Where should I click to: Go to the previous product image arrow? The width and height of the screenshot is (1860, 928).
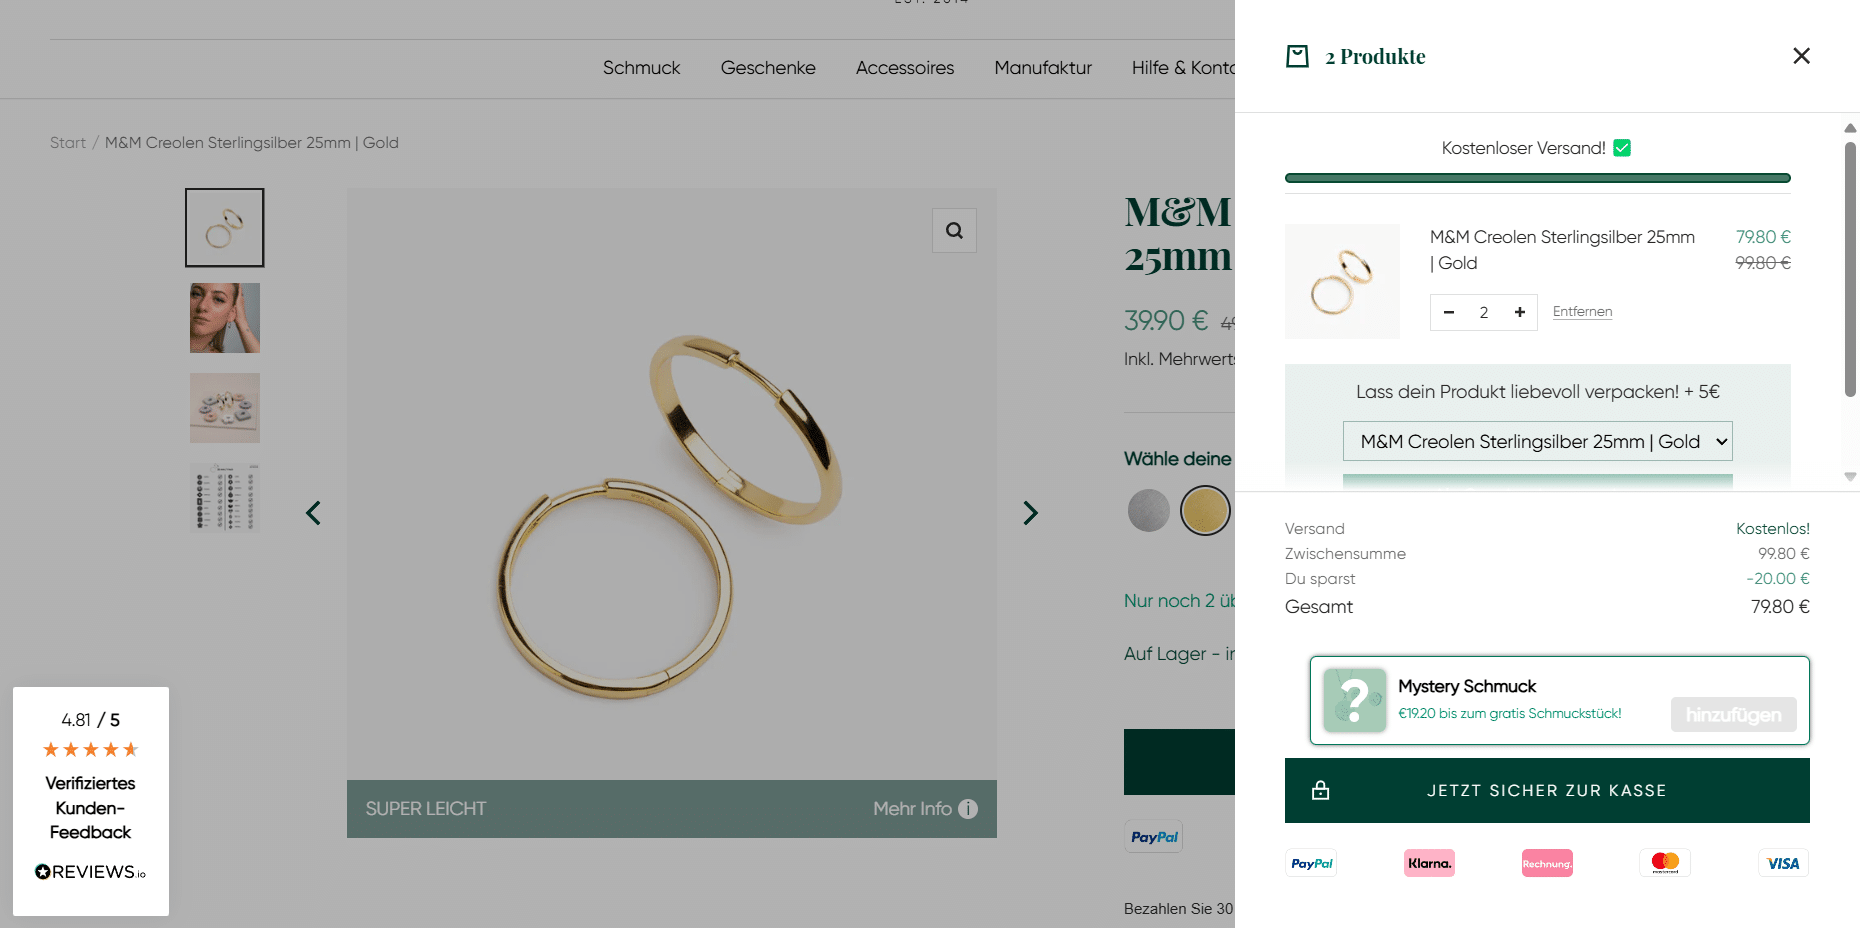point(313,513)
